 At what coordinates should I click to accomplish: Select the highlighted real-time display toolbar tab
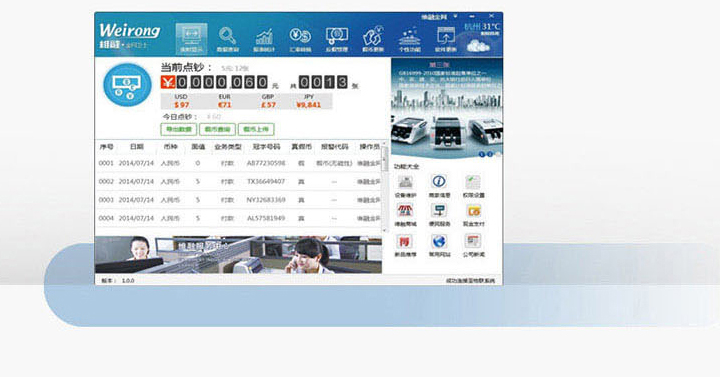pyautogui.click(x=191, y=39)
